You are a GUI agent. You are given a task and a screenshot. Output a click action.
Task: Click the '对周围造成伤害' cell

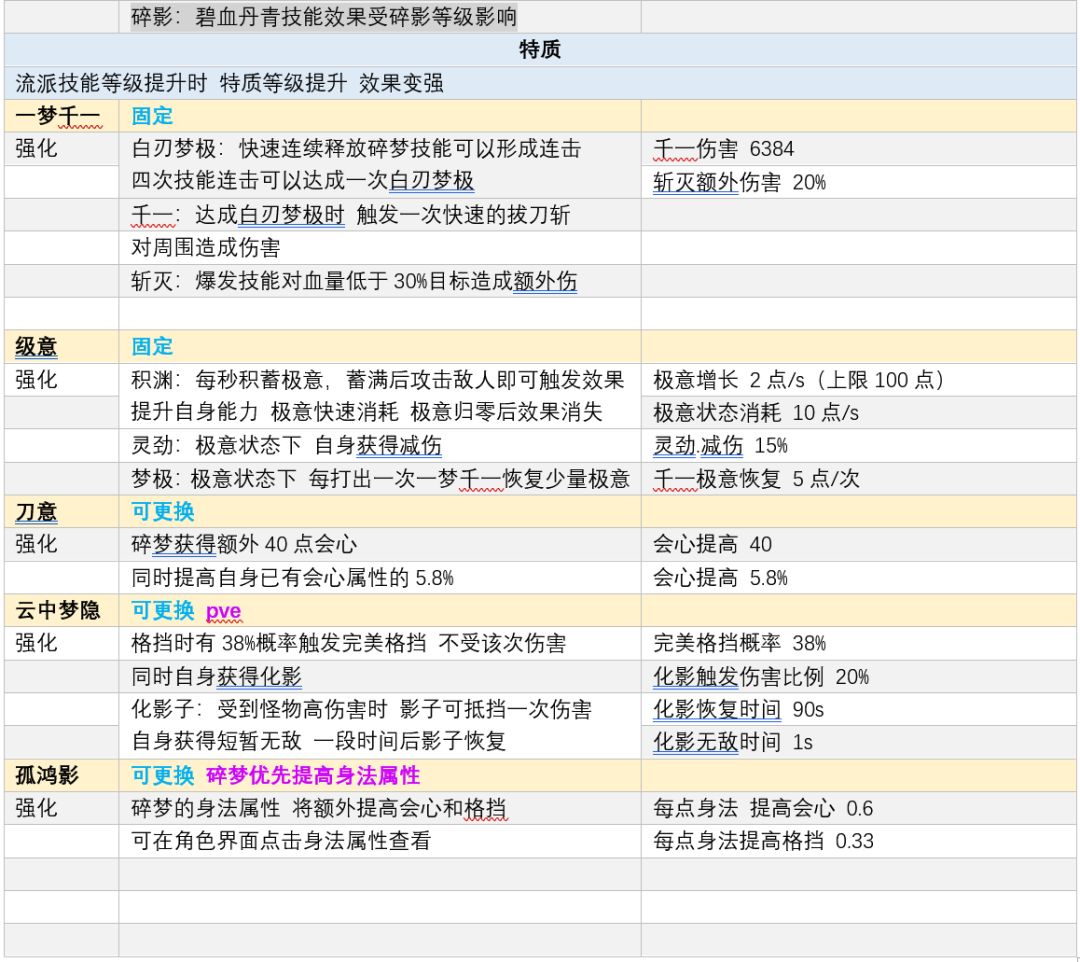tap(380, 247)
